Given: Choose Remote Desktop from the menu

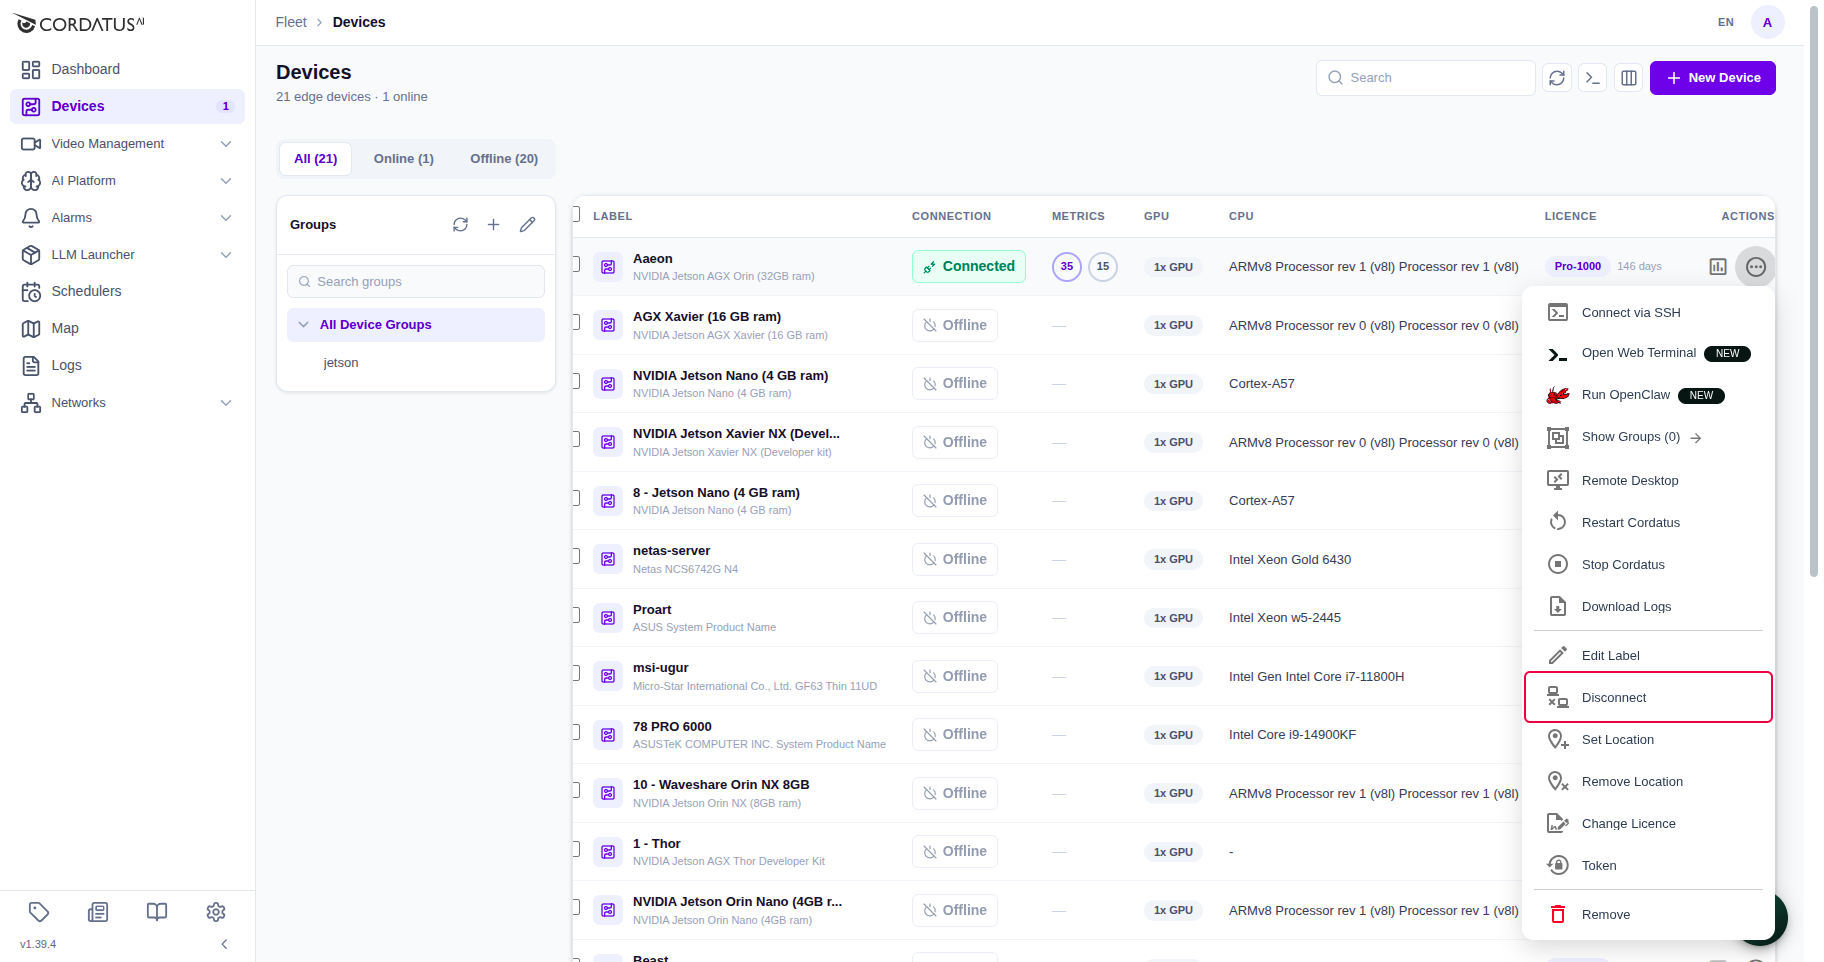Looking at the screenshot, I should pos(1648,480).
